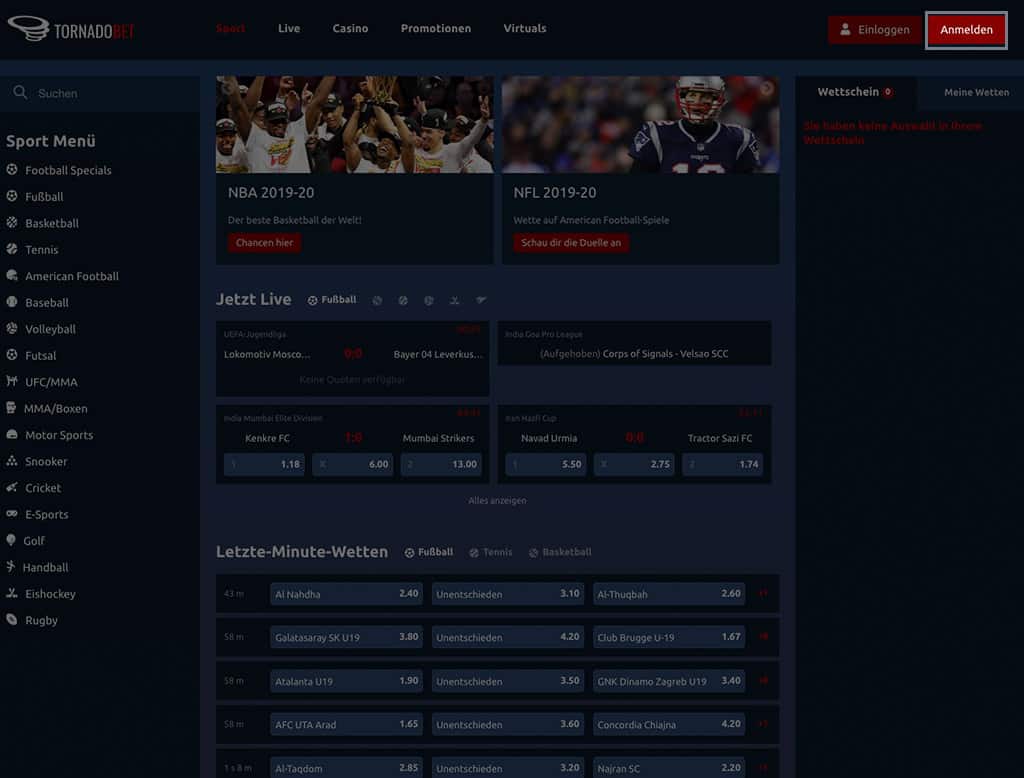Bet on Al-Thuqbah at 2.60
This screenshot has width=1024, height=778.
(669, 594)
